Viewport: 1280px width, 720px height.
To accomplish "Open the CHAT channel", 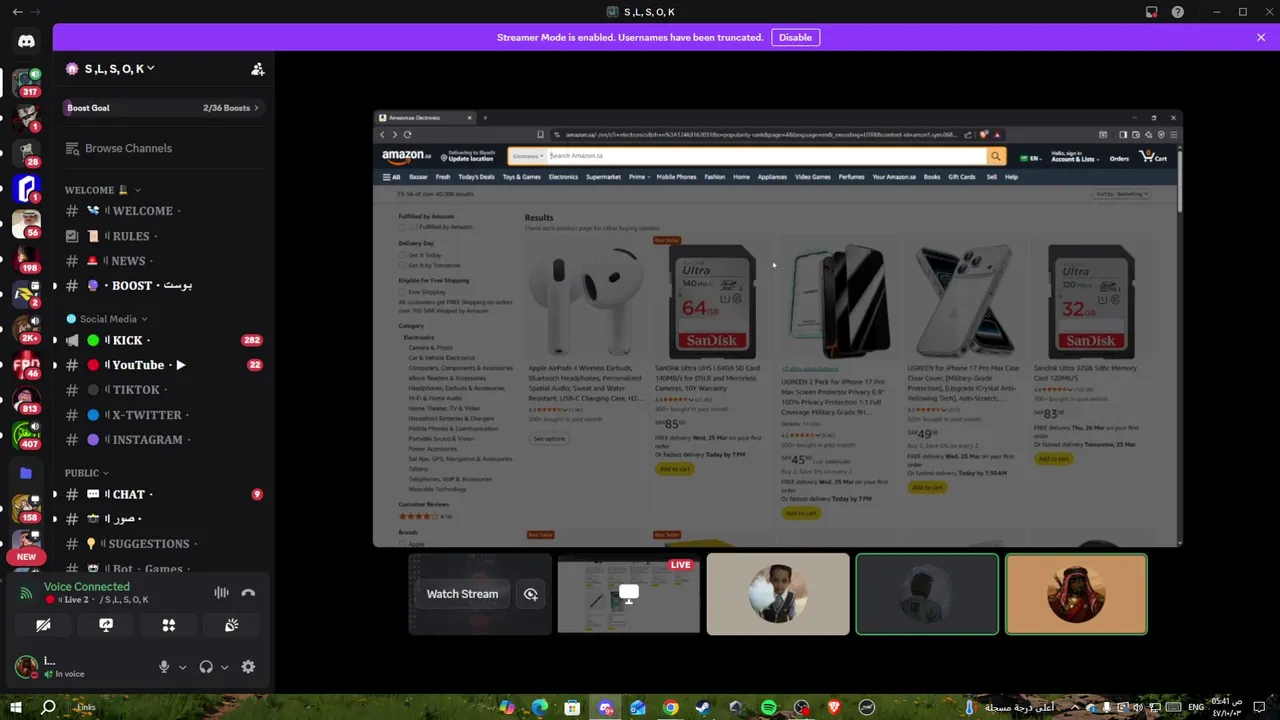I will click(x=163, y=494).
